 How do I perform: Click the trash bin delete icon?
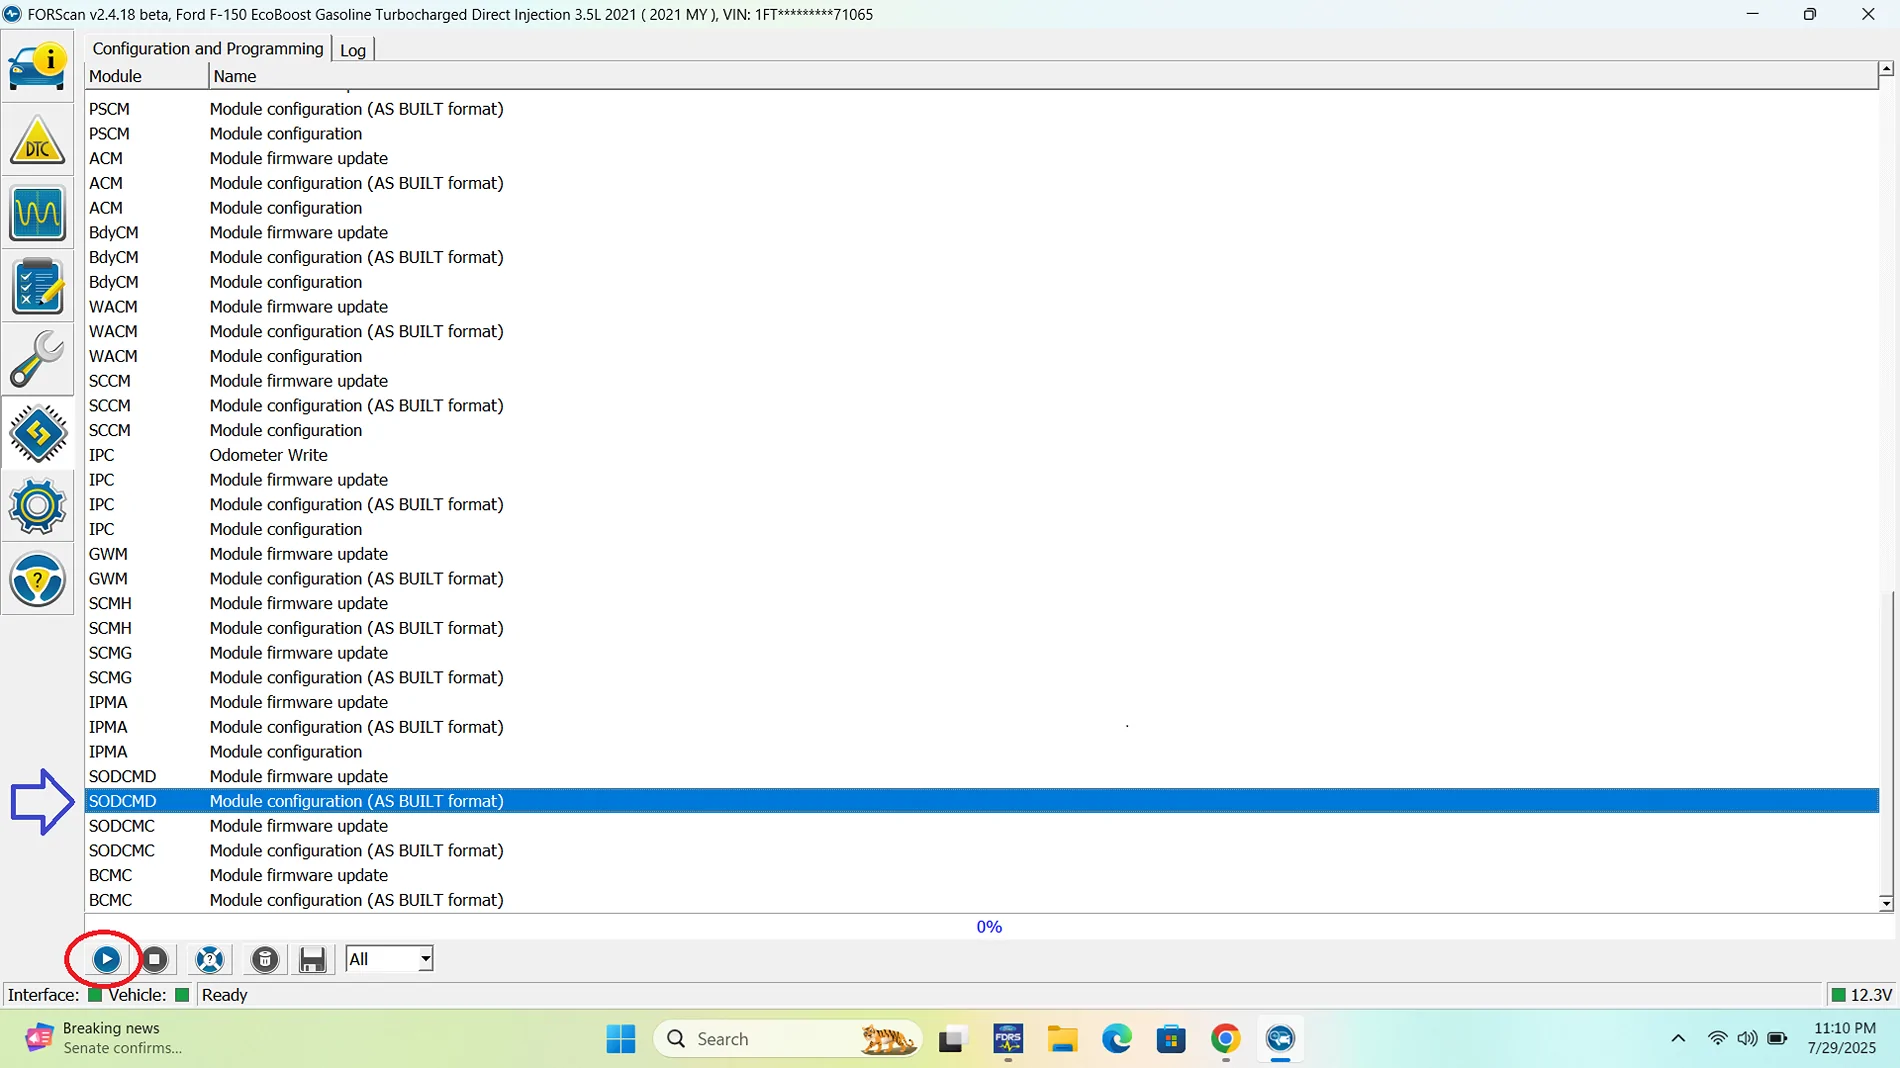tap(265, 959)
